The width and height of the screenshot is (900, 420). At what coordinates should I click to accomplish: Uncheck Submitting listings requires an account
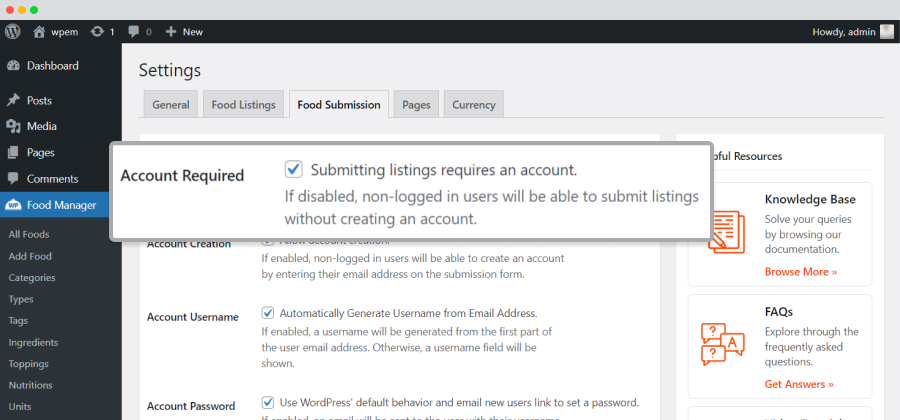(x=293, y=169)
